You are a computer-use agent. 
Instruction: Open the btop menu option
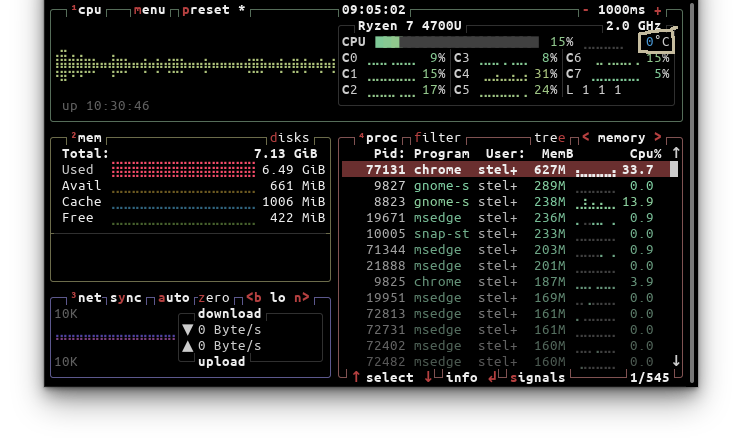[x=150, y=10]
